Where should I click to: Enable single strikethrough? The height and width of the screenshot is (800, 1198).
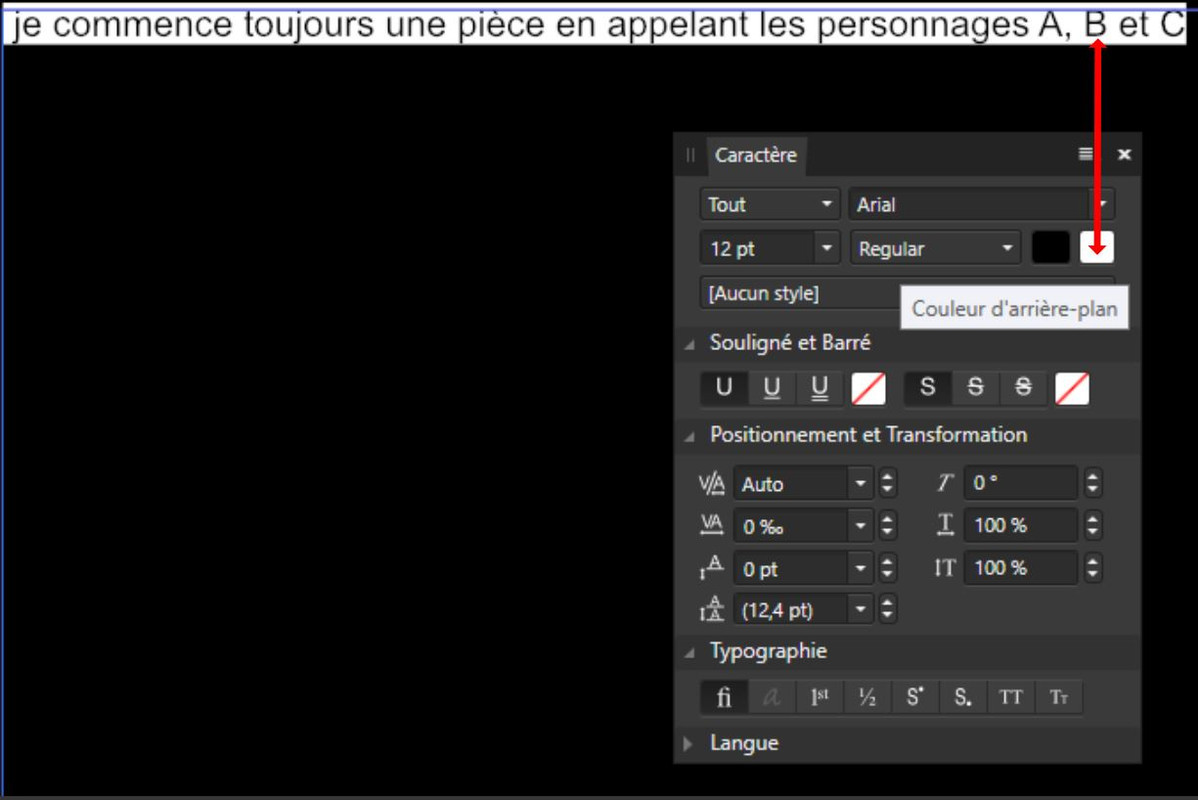[x=976, y=387]
